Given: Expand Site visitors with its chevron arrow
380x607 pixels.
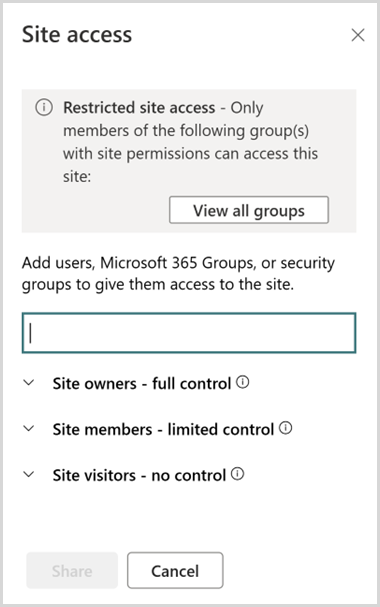Looking at the screenshot, I should pos(29,474).
